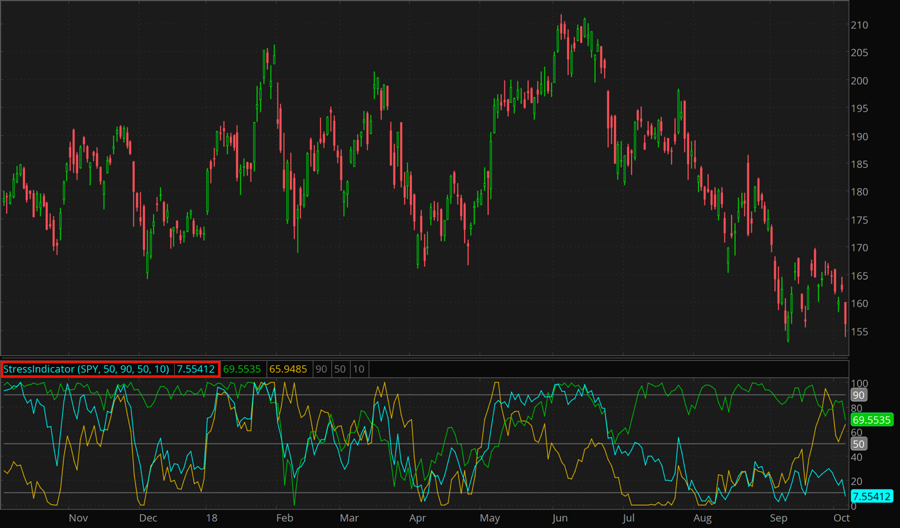Image resolution: width=900 pixels, height=528 pixels.
Task: Select the green 69.5535 value in header
Action: [242, 369]
